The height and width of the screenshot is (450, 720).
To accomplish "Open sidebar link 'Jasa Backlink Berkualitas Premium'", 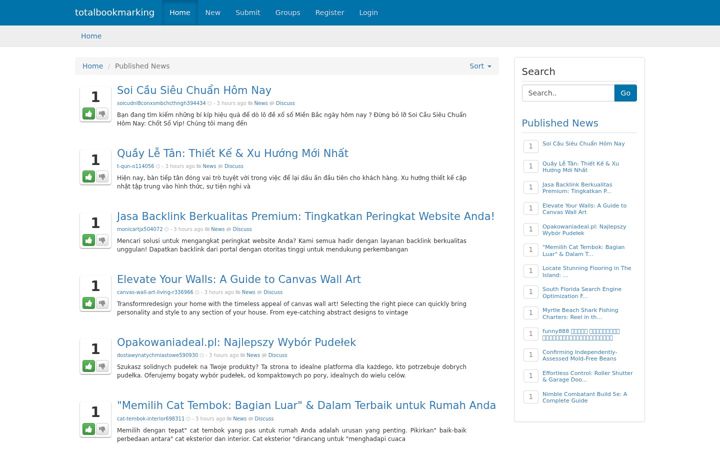I will coord(577,187).
